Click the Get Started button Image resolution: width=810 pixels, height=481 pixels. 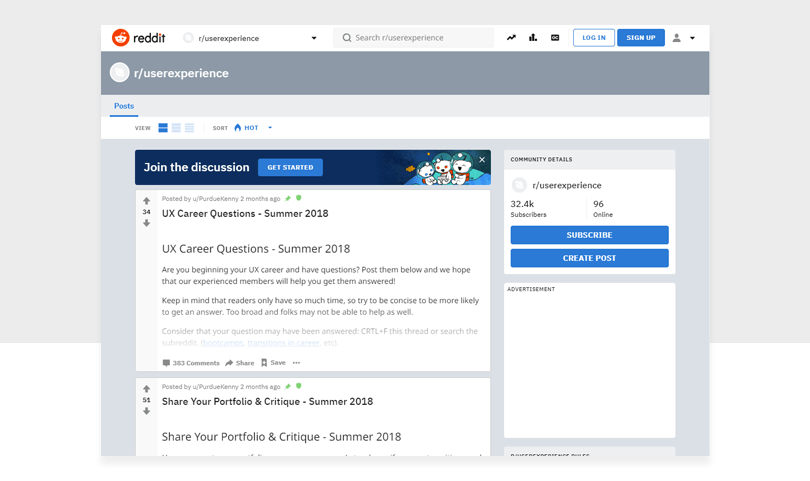290,167
